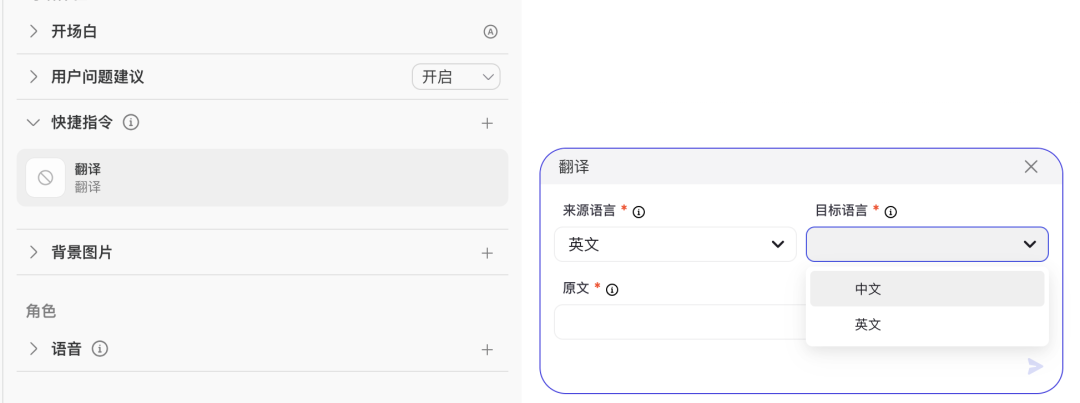Add a new 快捷指令 with plus icon

487,123
